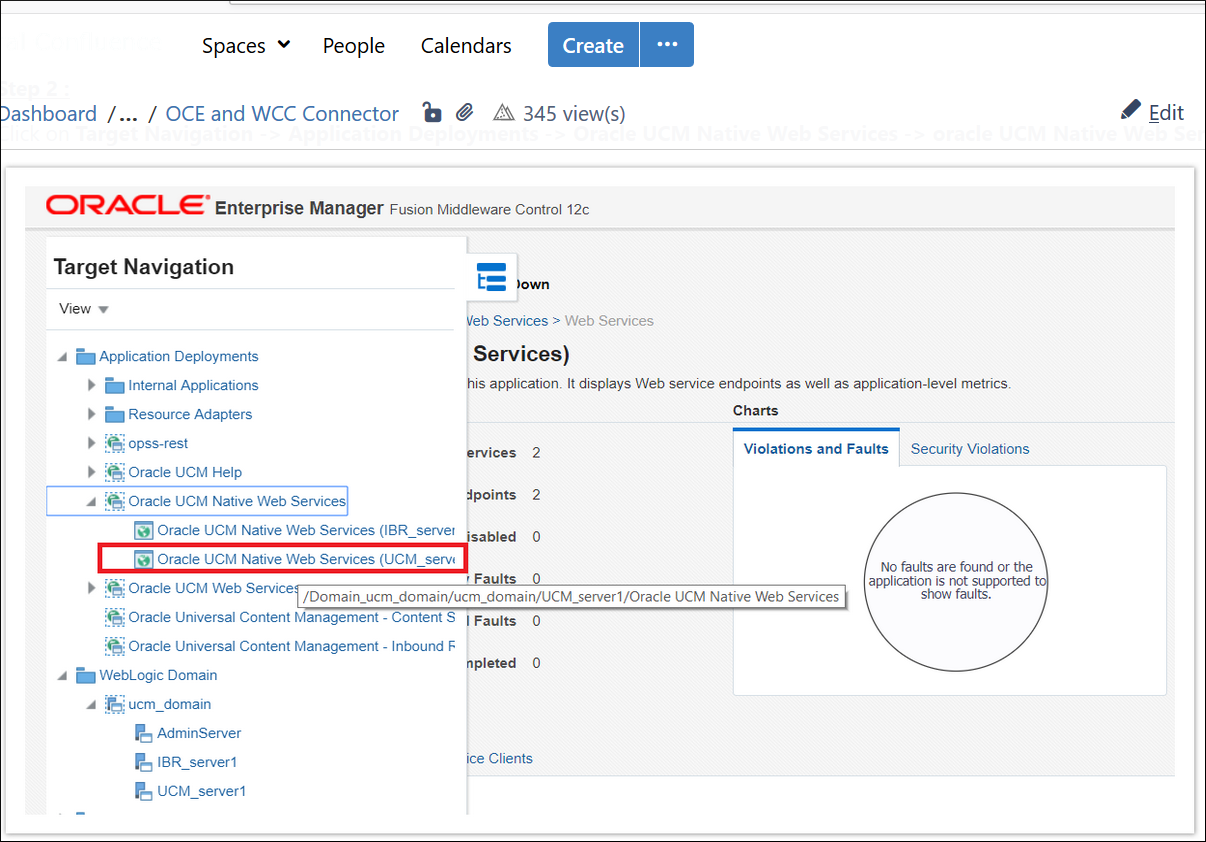Collapse the Oracle UCM Native Web Services node

click(92, 502)
